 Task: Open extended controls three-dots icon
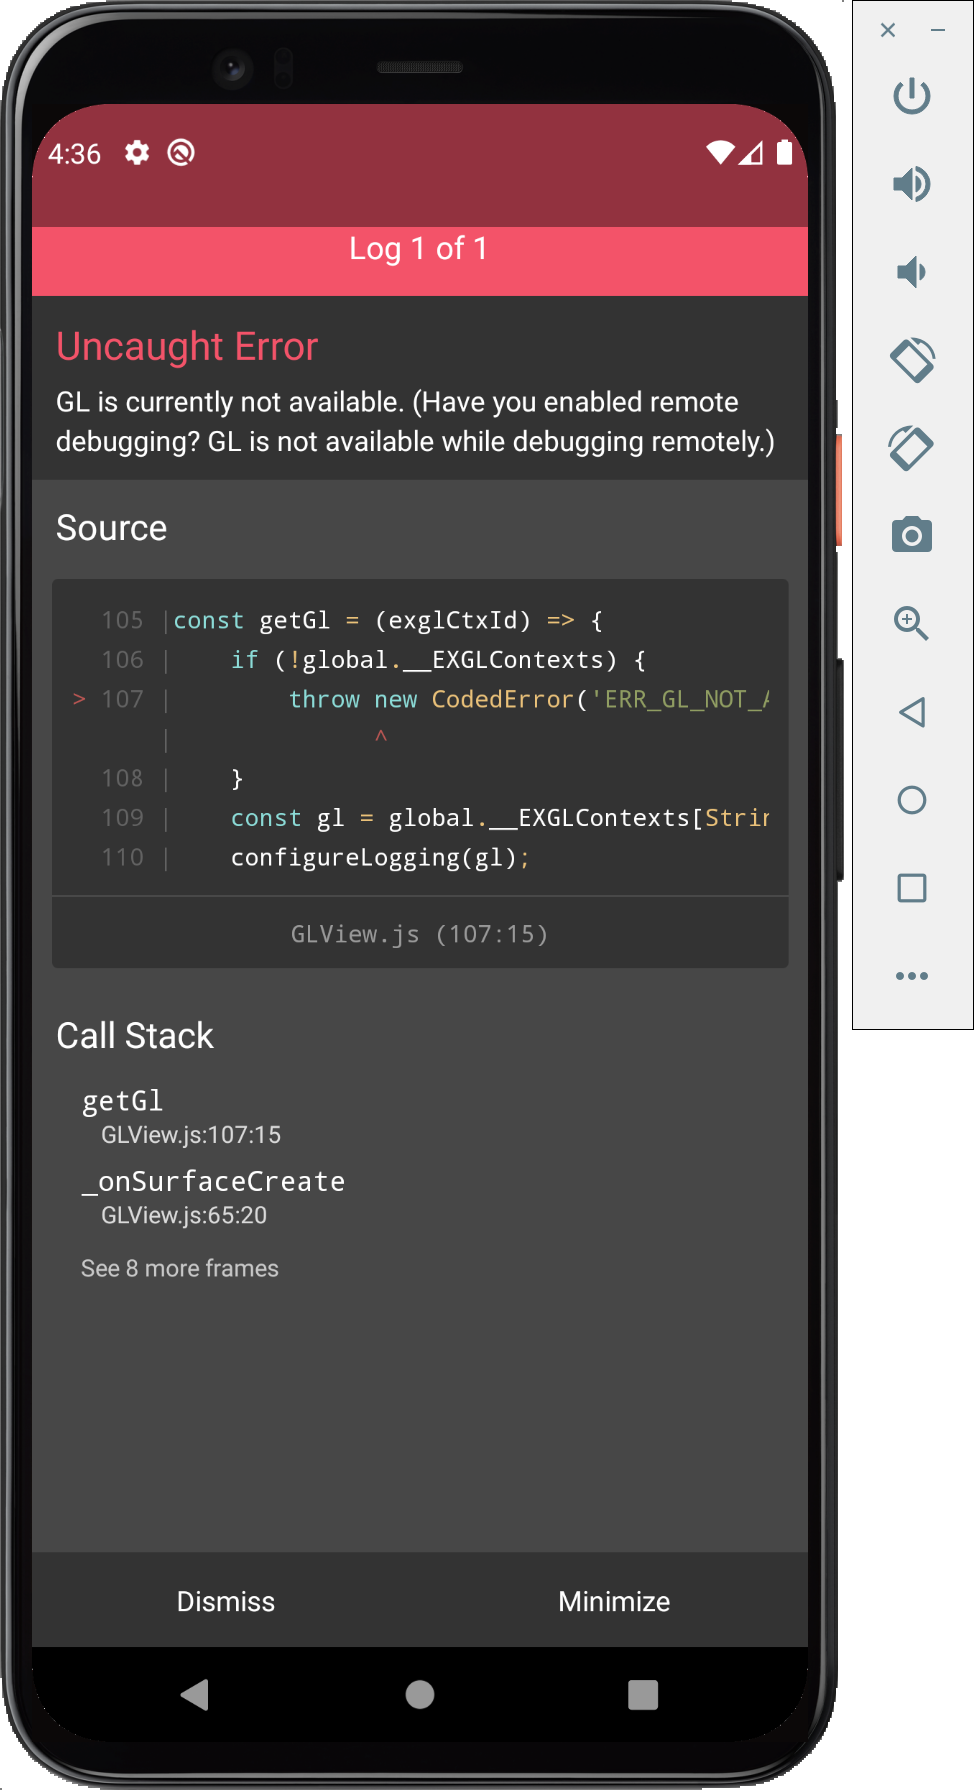[912, 976]
